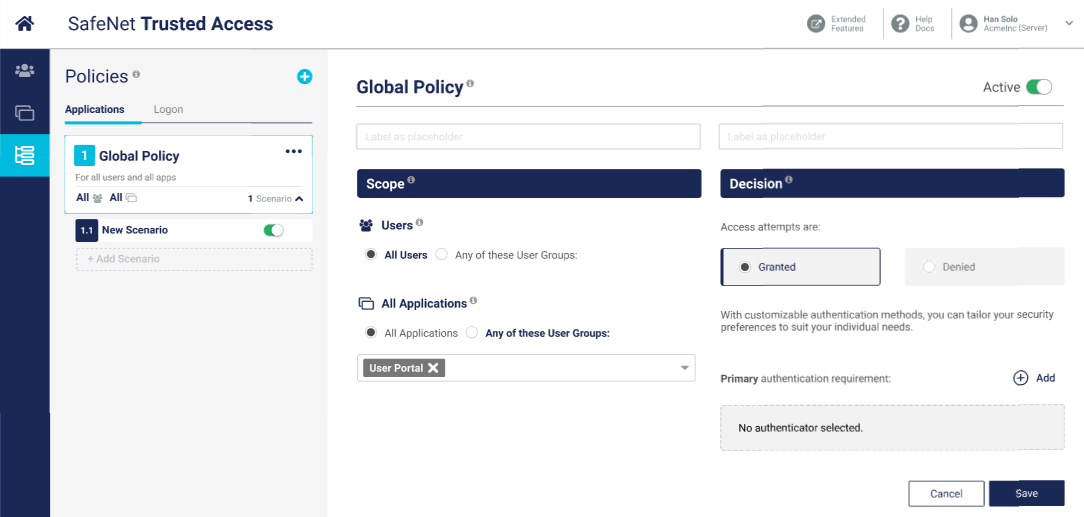Image resolution: width=1084 pixels, height=517 pixels.
Task: Show info for Global Policy title
Action: coord(470,84)
